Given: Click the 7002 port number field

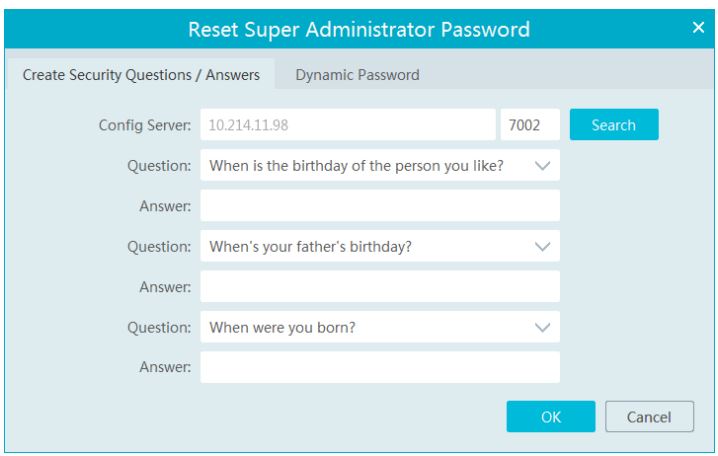Looking at the screenshot, I should tap(529, 126).
